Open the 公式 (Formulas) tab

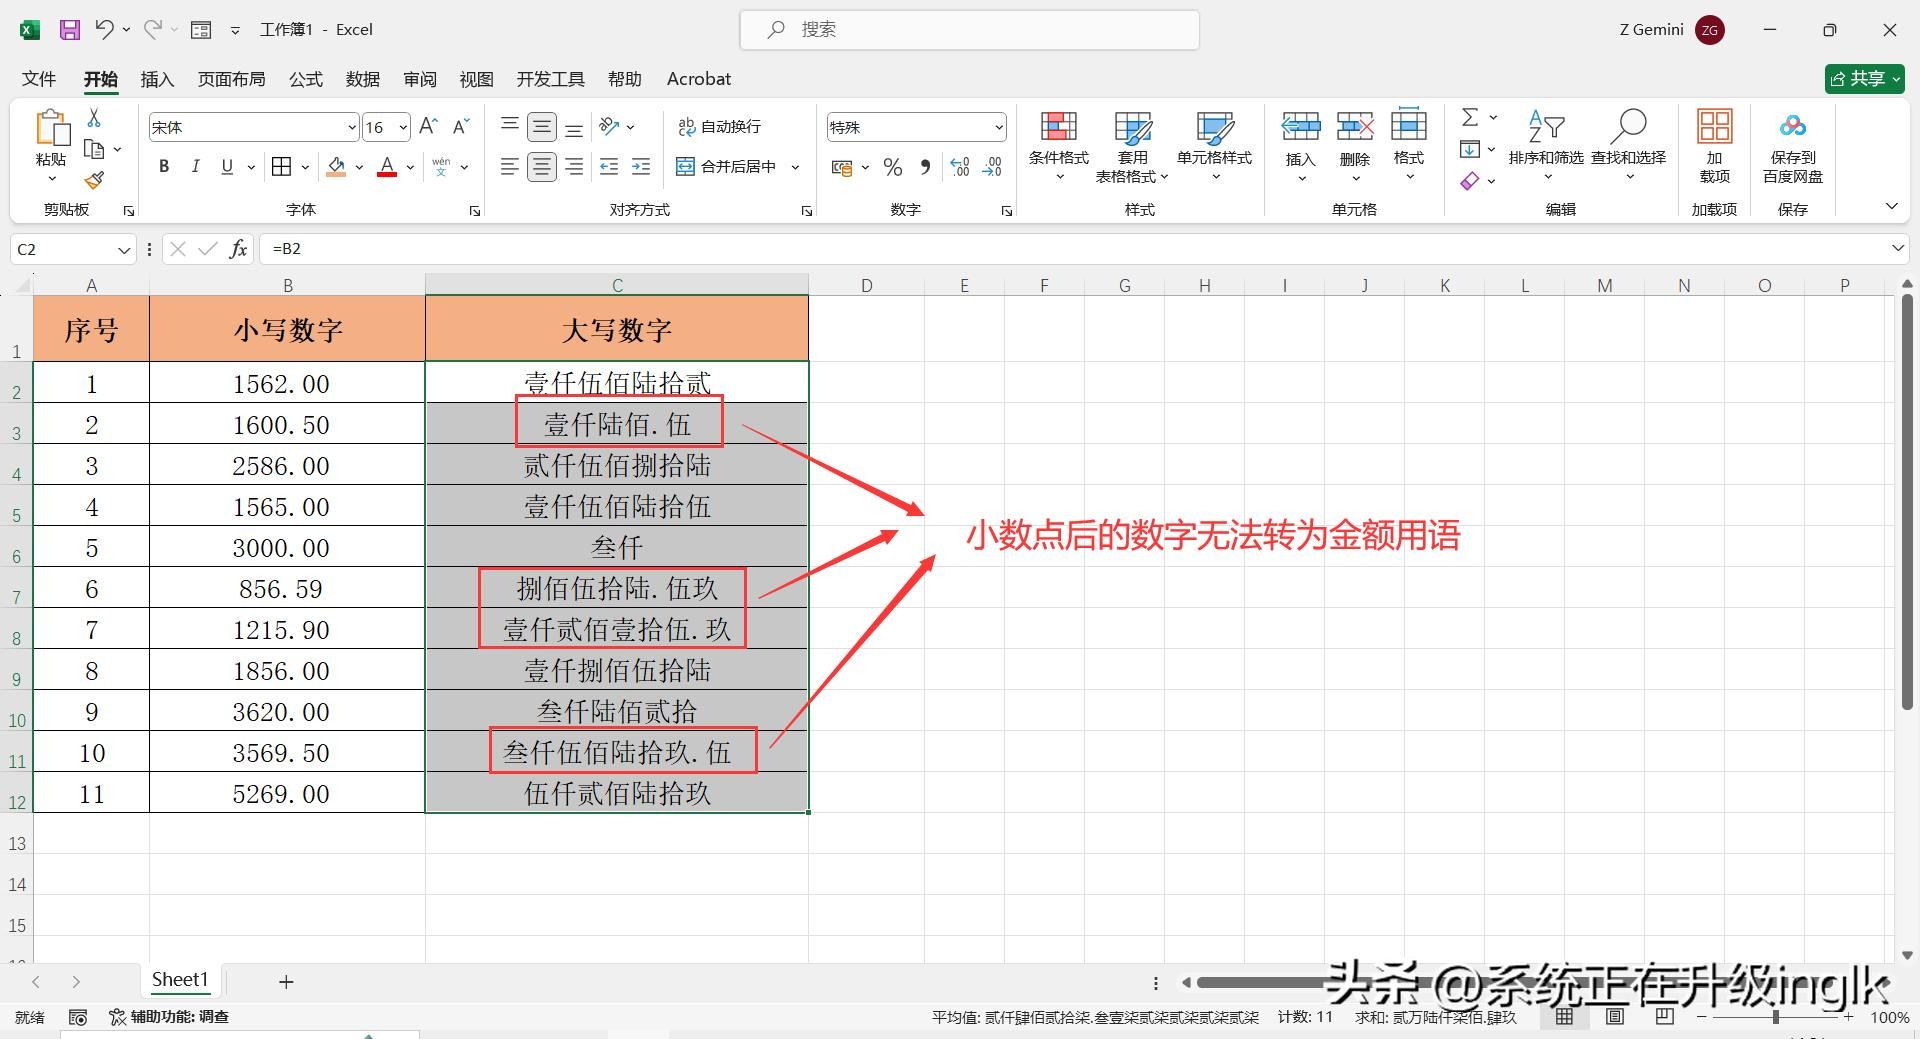pos(306,79)
